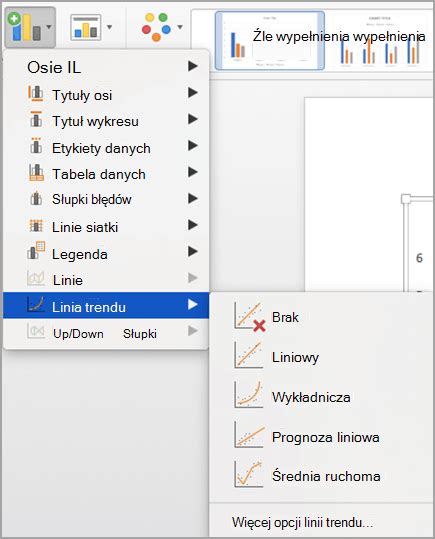Expand arrow next to Linie siatki
This screenshot has width=435, height=539.
coord(193,225)
